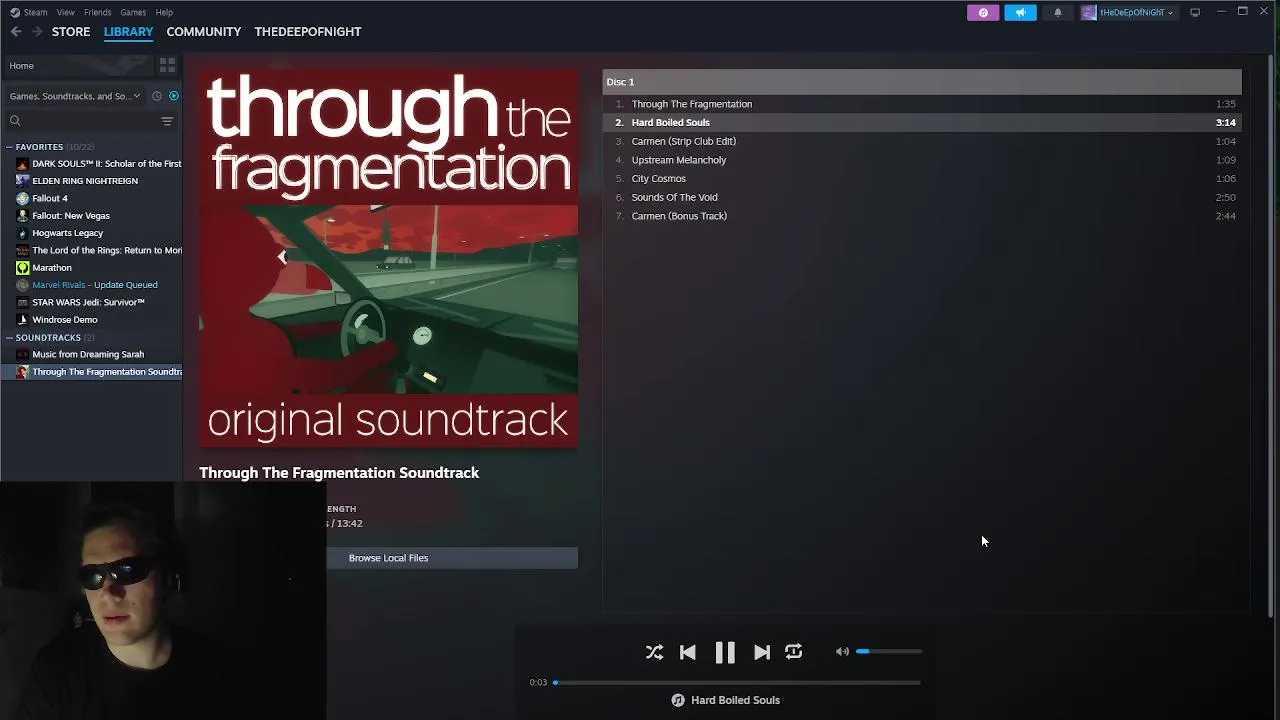The image size is (1280, 720).
Task: Select track Hard Boiled Souls
Action: [x=922, y=122]
